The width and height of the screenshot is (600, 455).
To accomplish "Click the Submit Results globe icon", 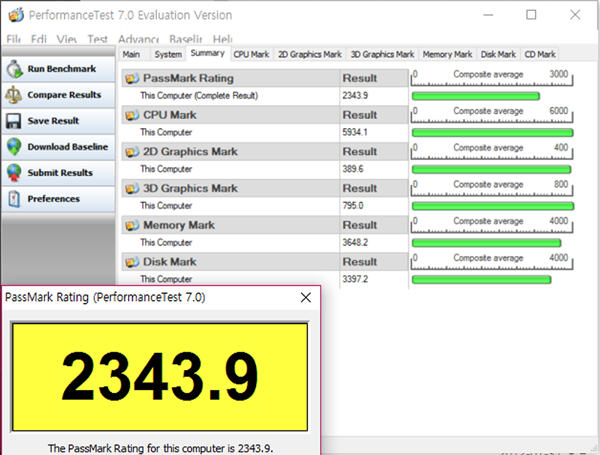I will (x=14, y=173).
